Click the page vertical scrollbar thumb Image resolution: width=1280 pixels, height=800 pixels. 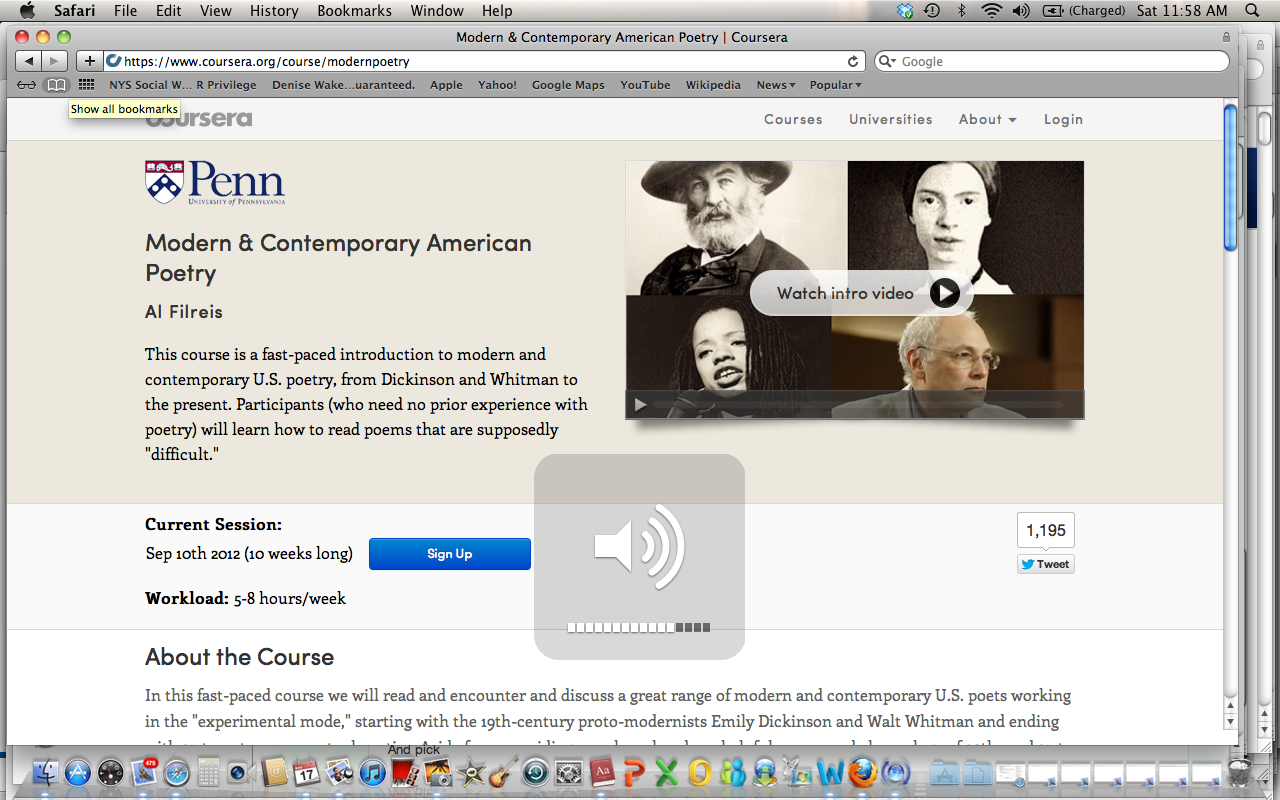1230,177
